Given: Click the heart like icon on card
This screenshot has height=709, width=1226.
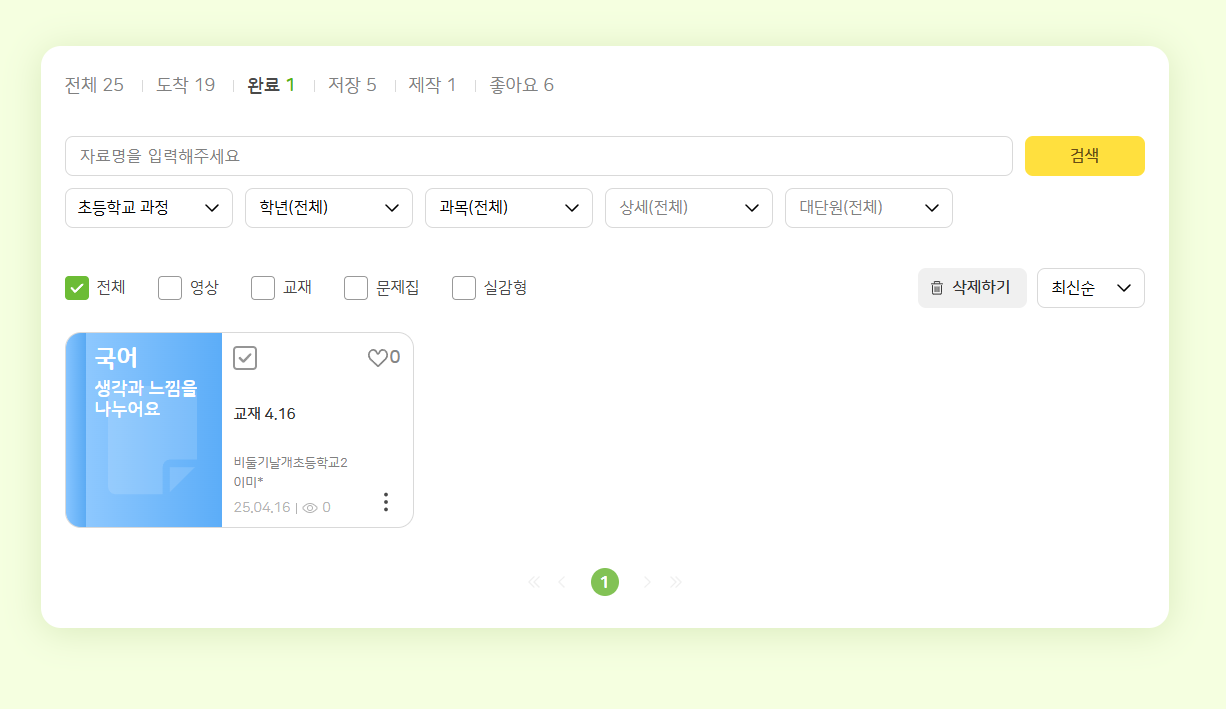Looking at the screenshot, I should click(x=377, y=358).
